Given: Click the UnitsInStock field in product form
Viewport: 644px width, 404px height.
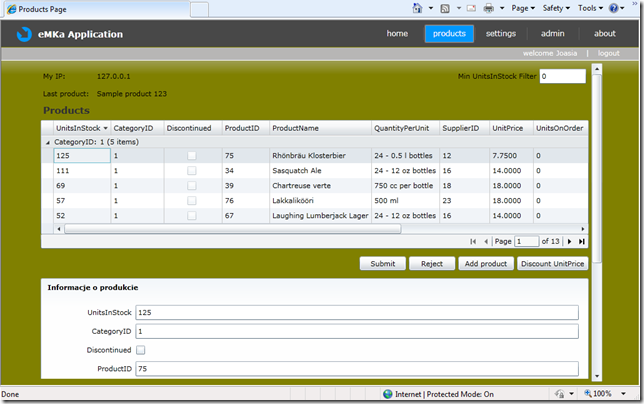Looking at the screenshot, I should tap(357, 312).
